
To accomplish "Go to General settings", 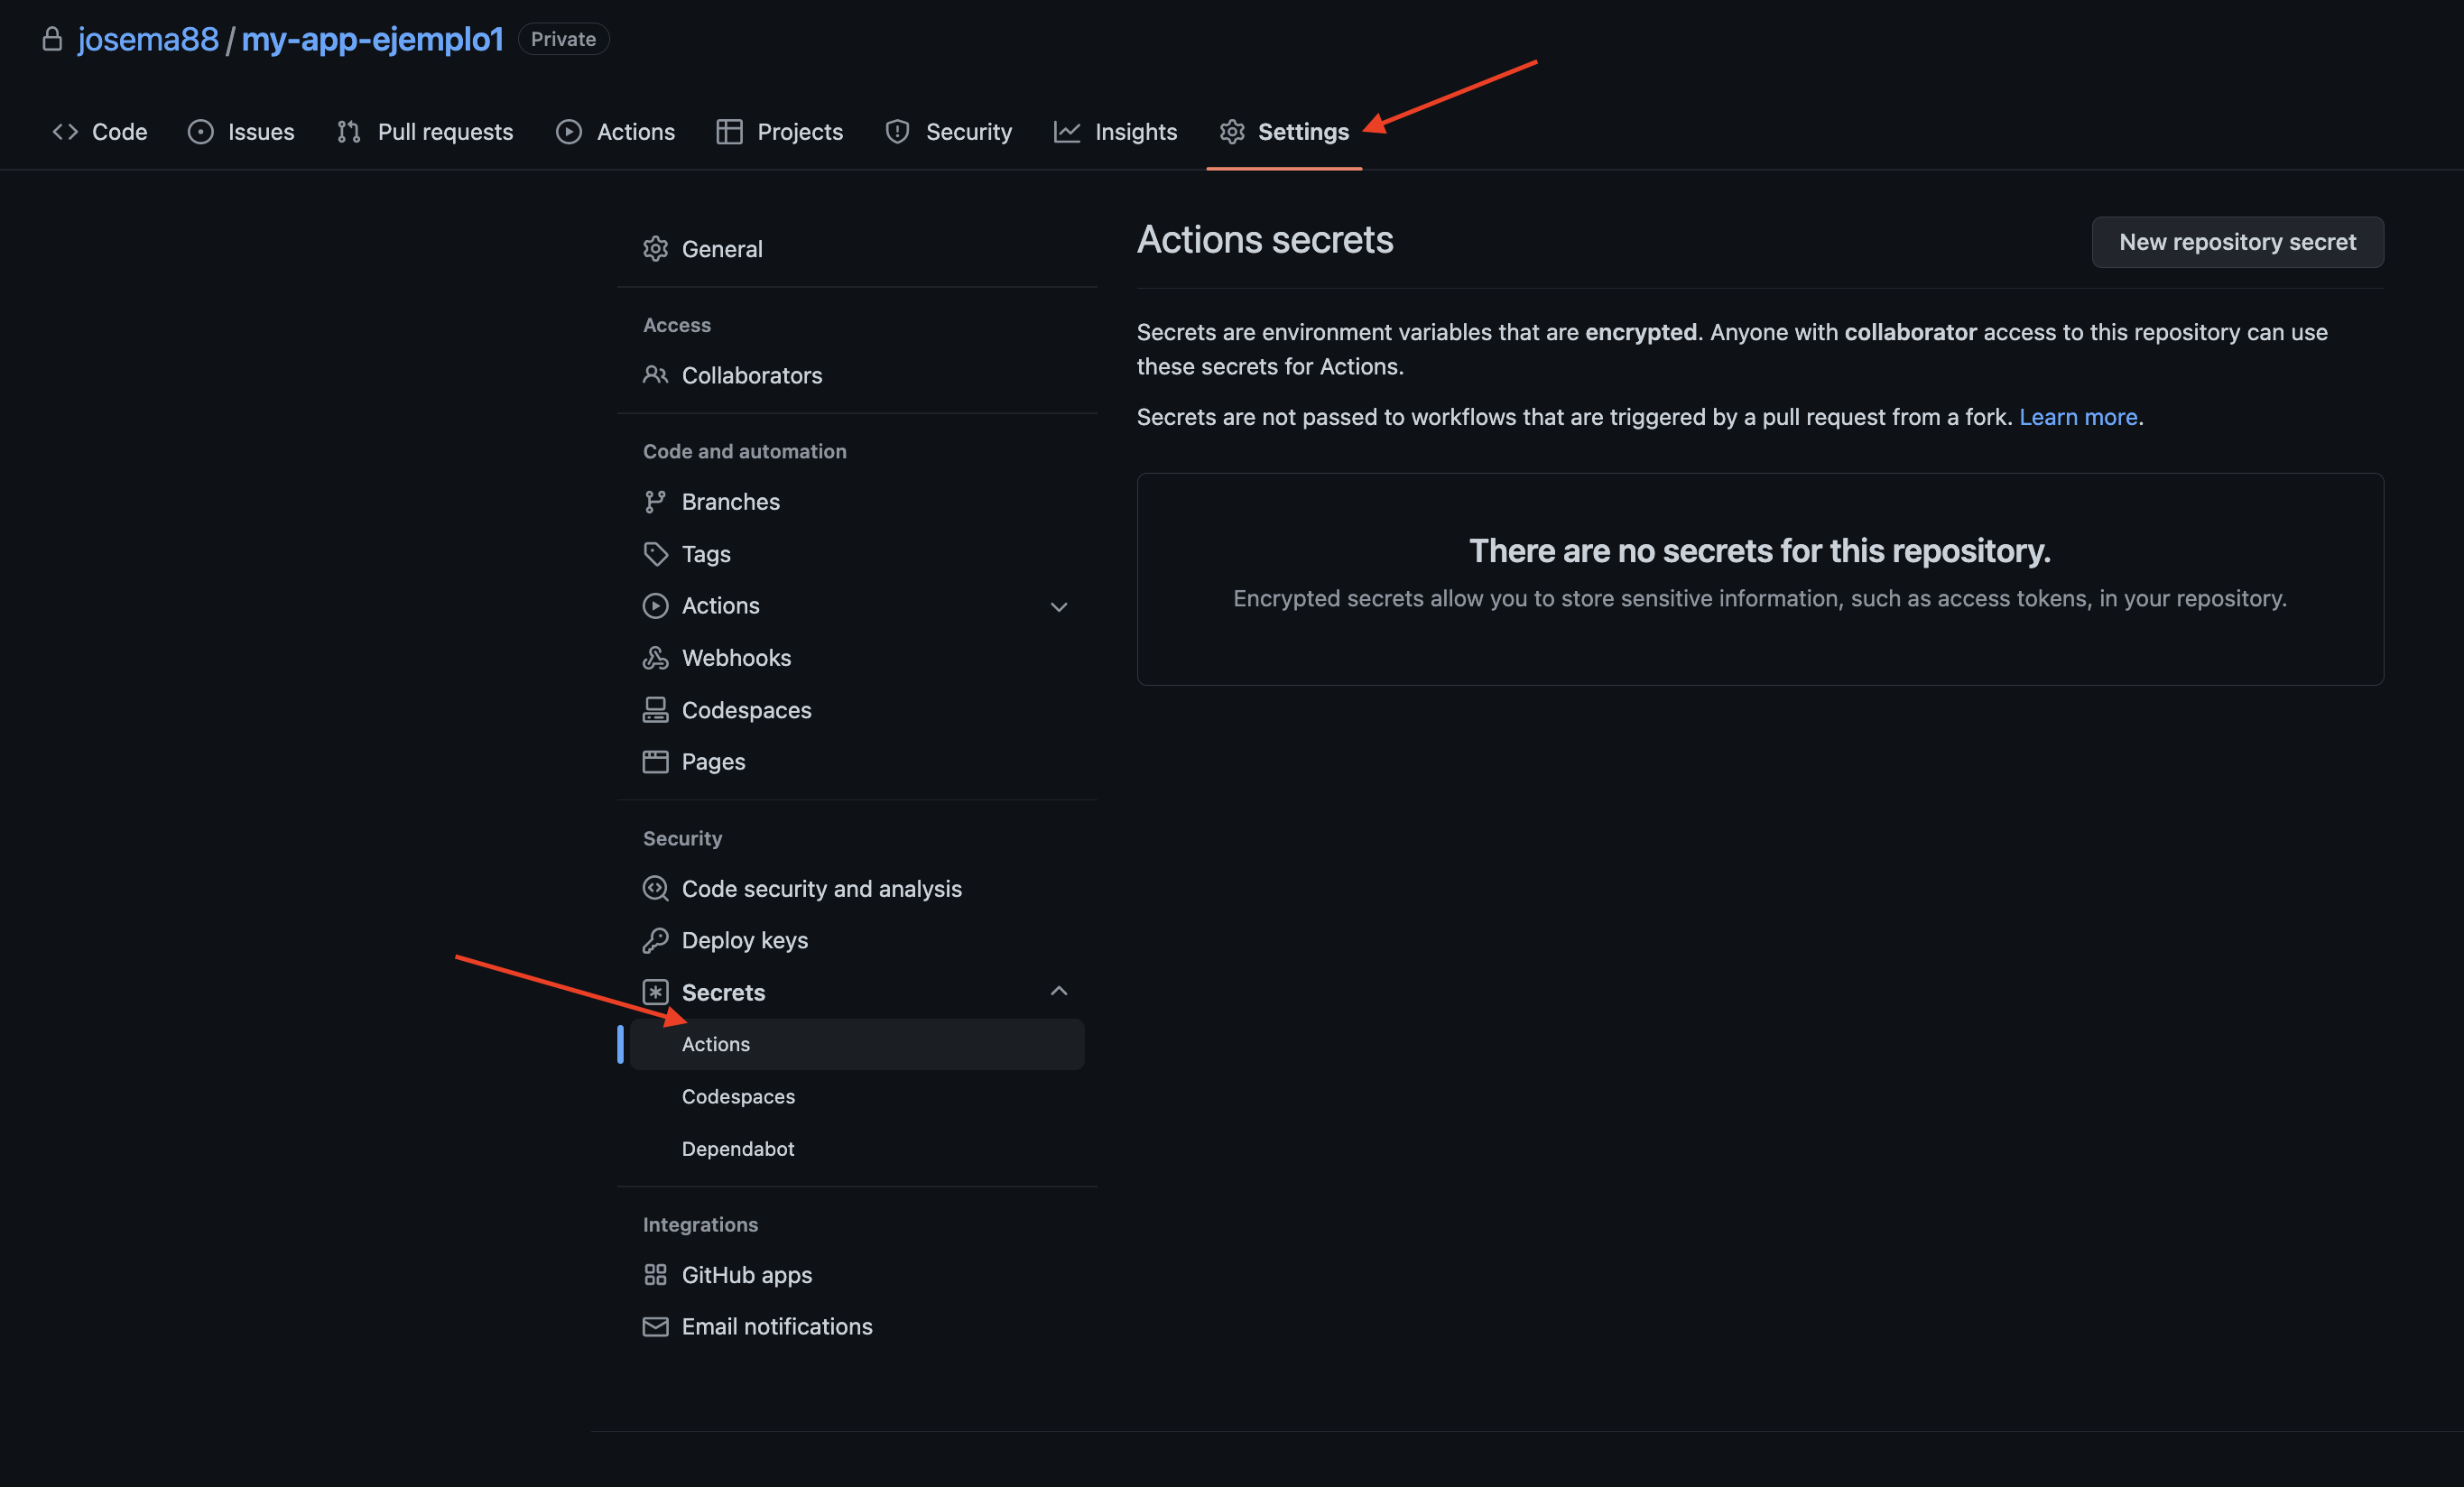I will pos(721,249).
